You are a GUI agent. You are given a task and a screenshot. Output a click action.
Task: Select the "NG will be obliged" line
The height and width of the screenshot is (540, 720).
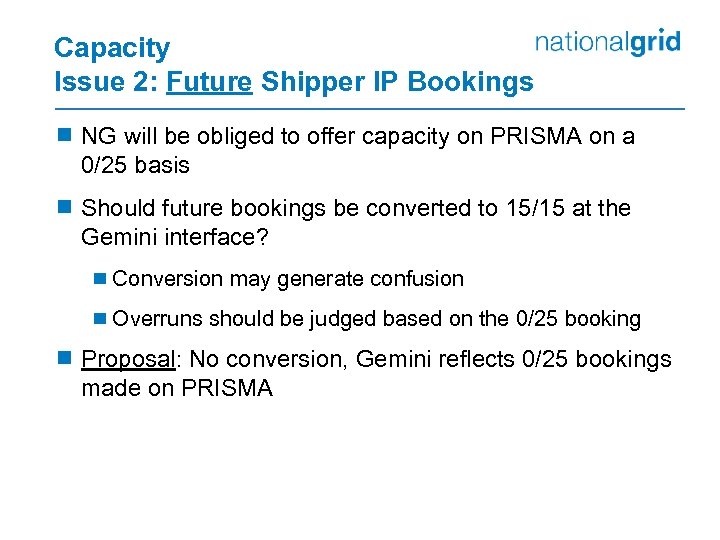(358, 136)
